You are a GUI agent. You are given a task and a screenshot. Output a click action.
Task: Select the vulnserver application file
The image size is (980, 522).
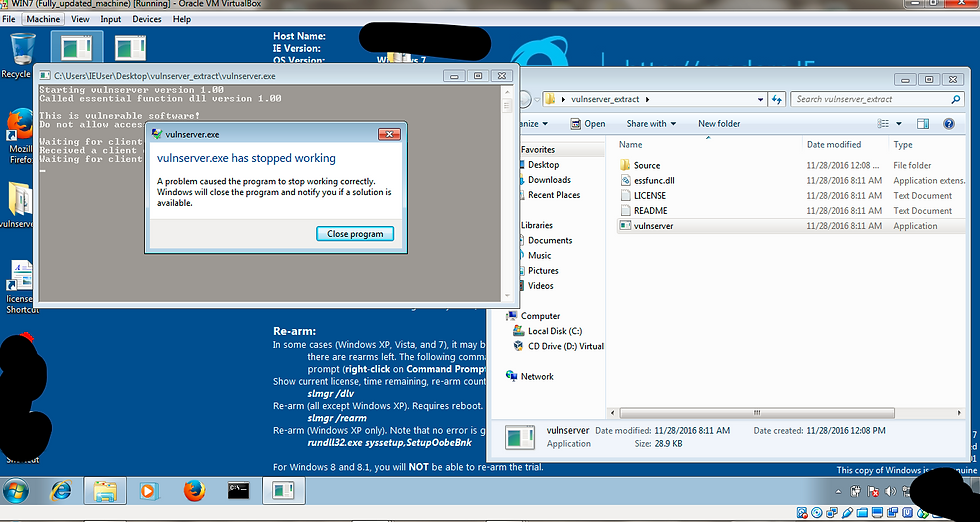(x=791, y=226)
